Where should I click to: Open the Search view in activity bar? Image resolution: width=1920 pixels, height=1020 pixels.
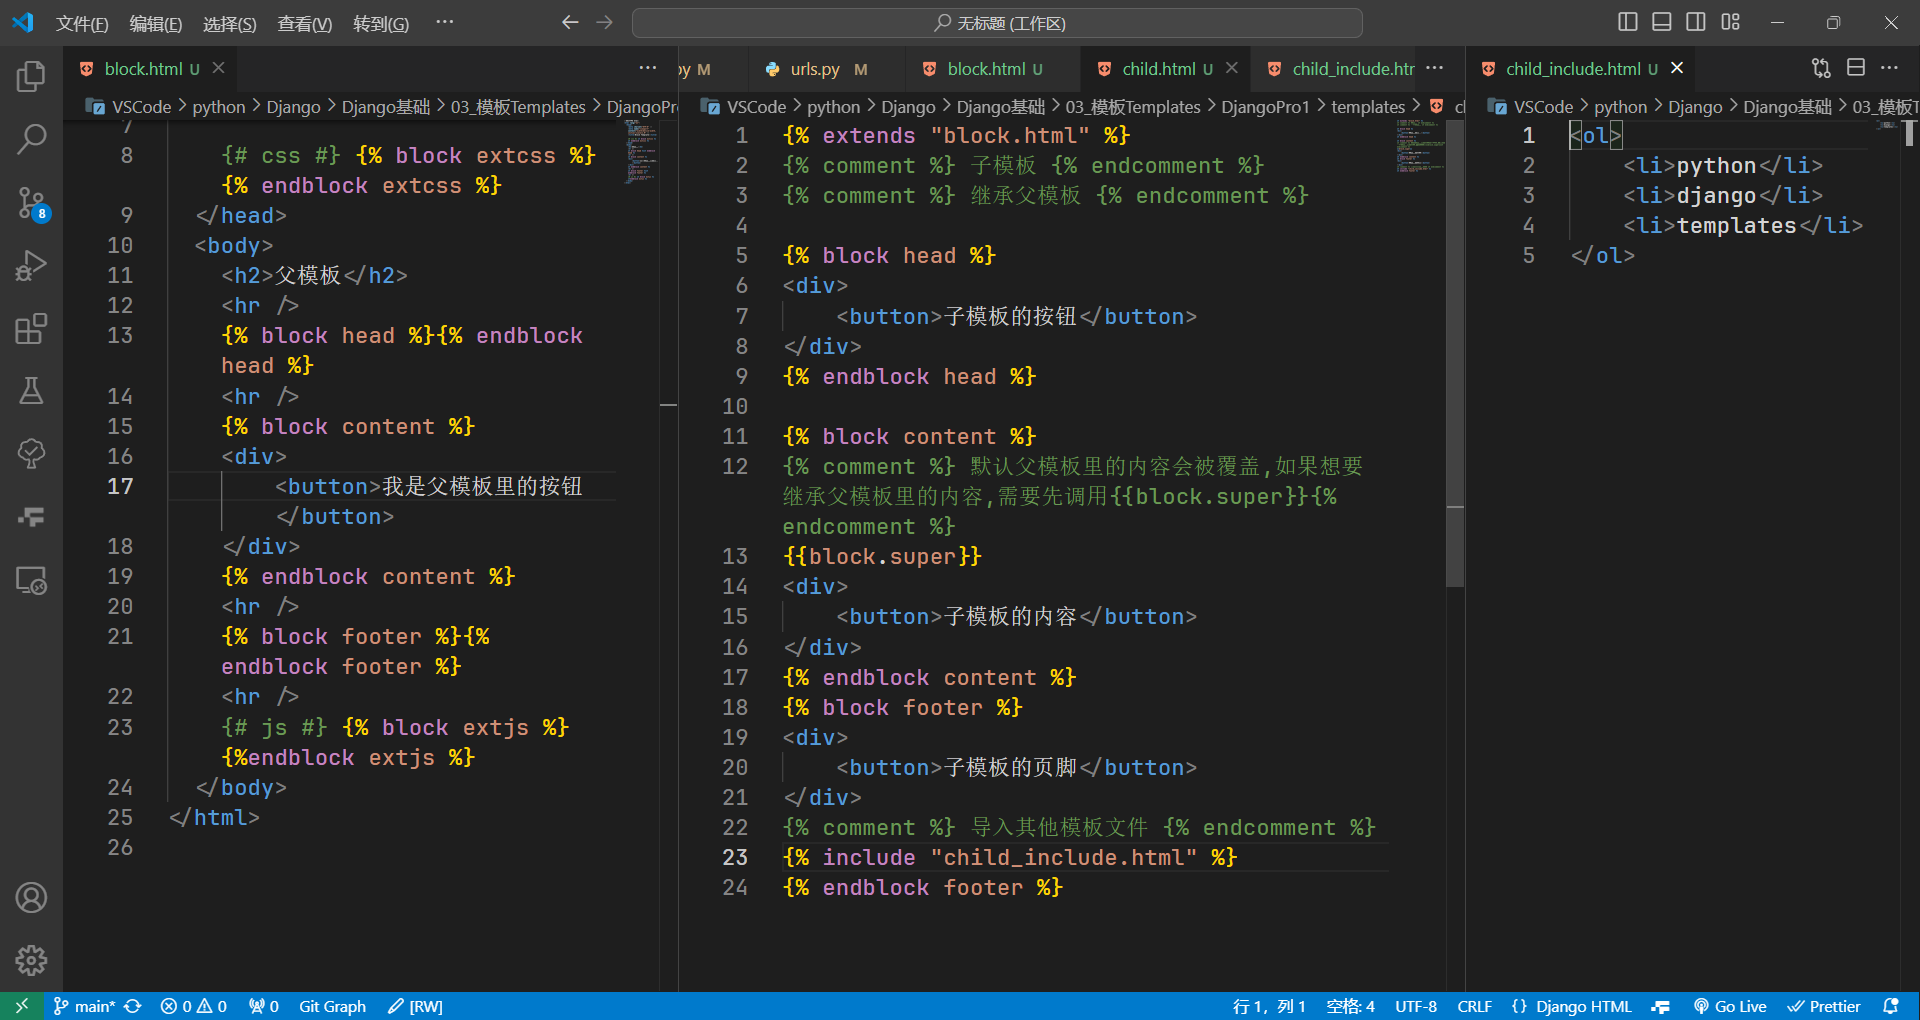click(31, 139)
